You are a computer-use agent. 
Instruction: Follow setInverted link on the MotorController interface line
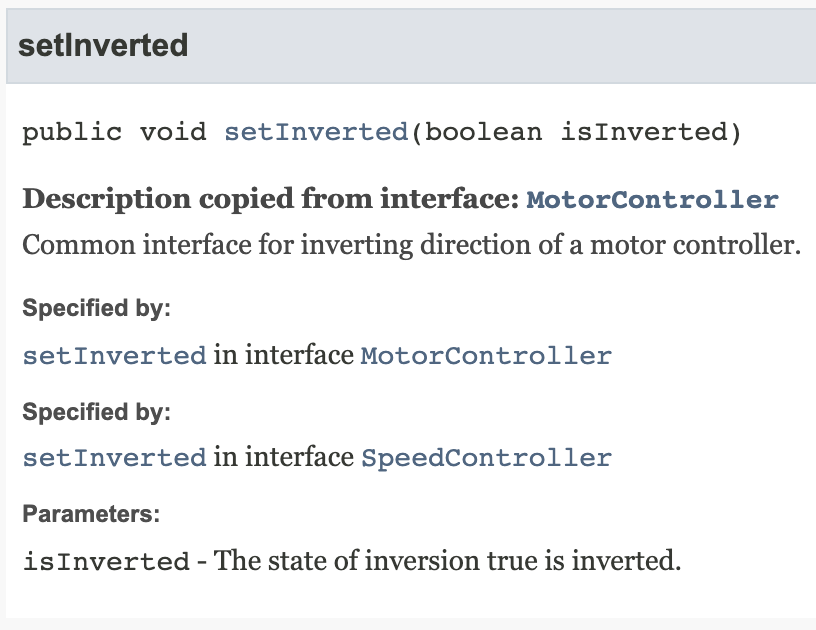[x=114, y=356]
